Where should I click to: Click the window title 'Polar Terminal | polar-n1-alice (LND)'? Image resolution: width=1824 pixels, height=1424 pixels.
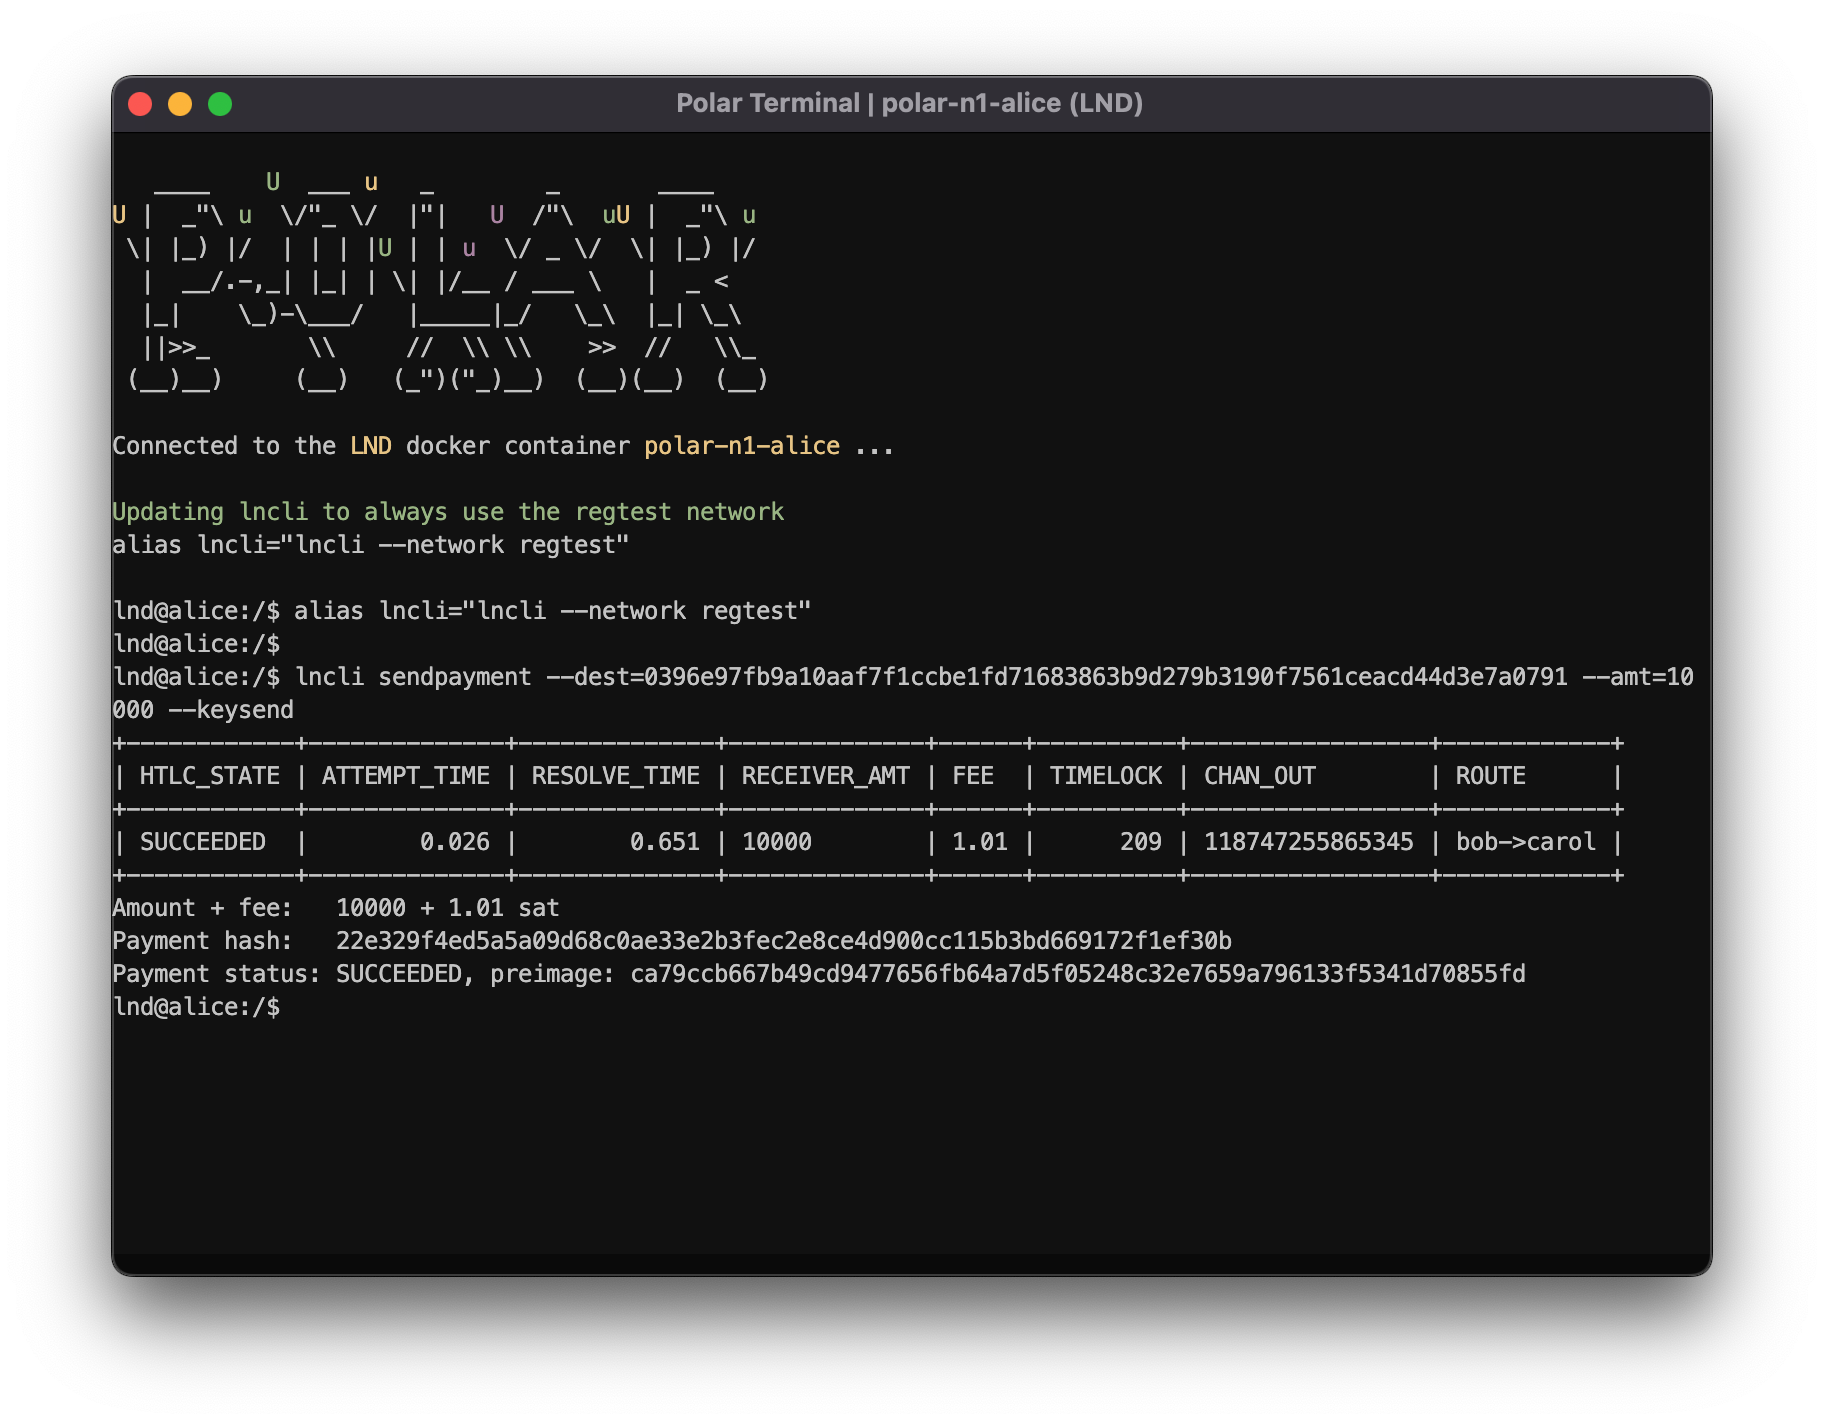tap(909, 103)
